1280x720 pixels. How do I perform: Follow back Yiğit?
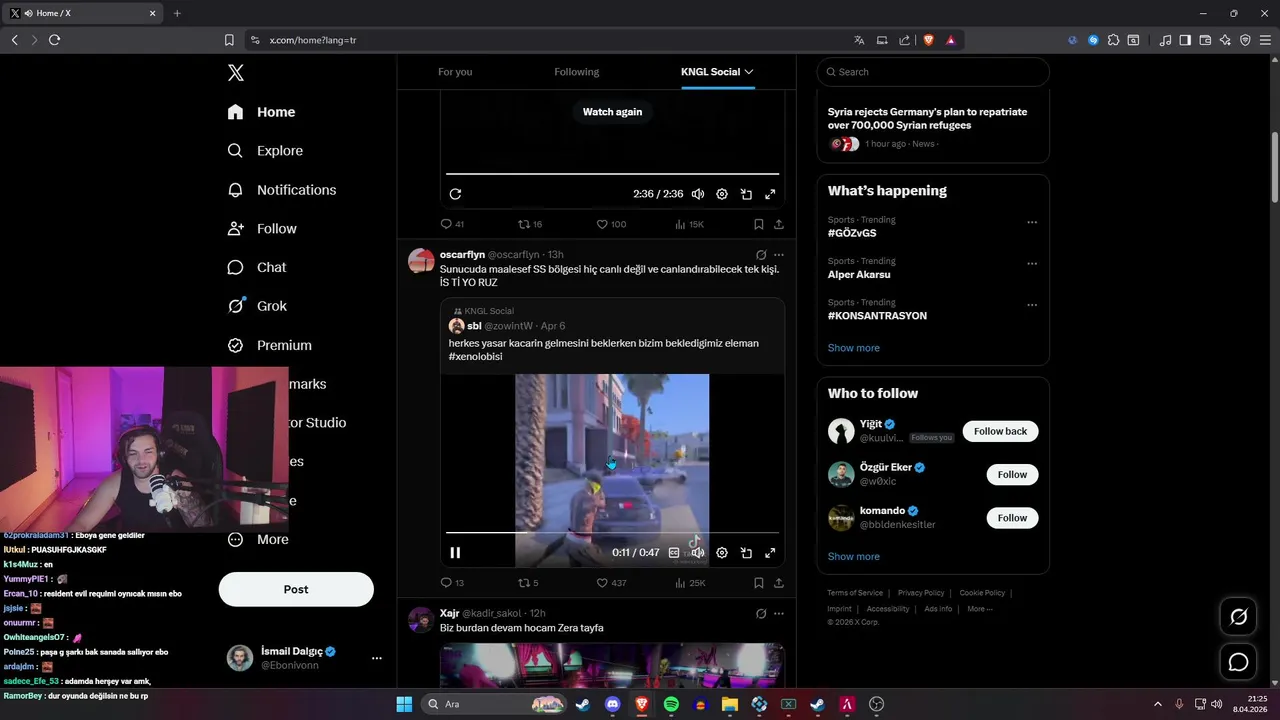click(x=1000, y=431)
